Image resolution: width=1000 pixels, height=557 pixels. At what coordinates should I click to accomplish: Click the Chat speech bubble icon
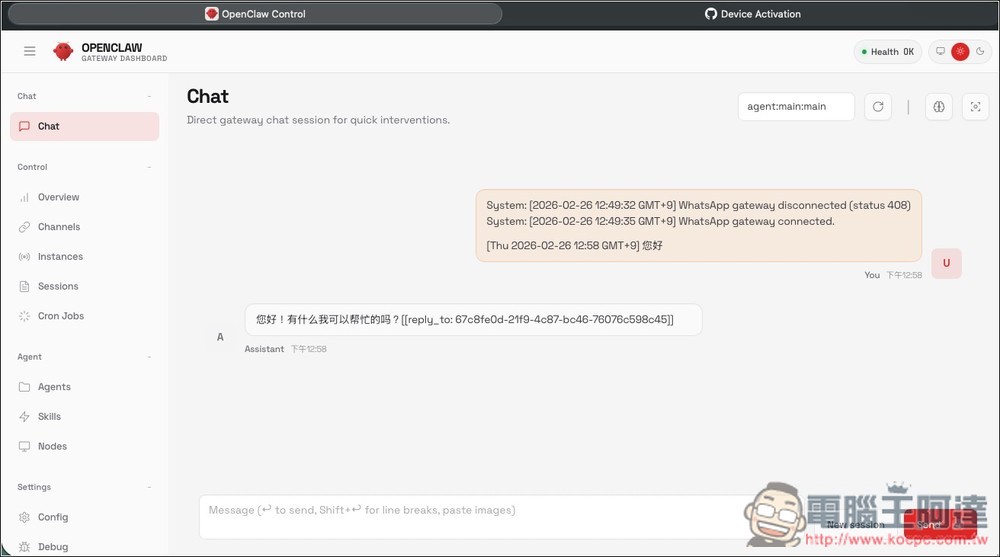pos(24,126)
